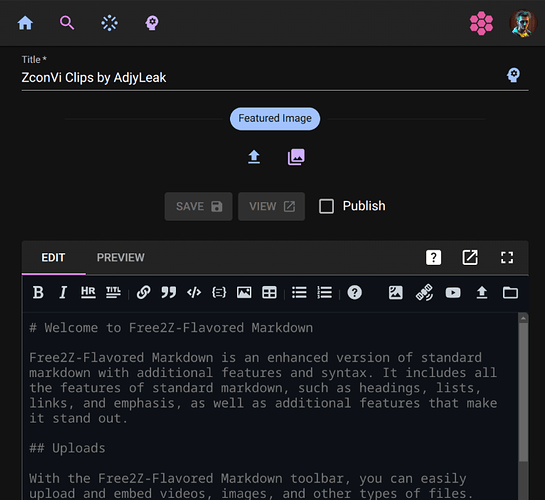
Task: Click the text line 'it stand out.'
Action: (x=79, y=418)
